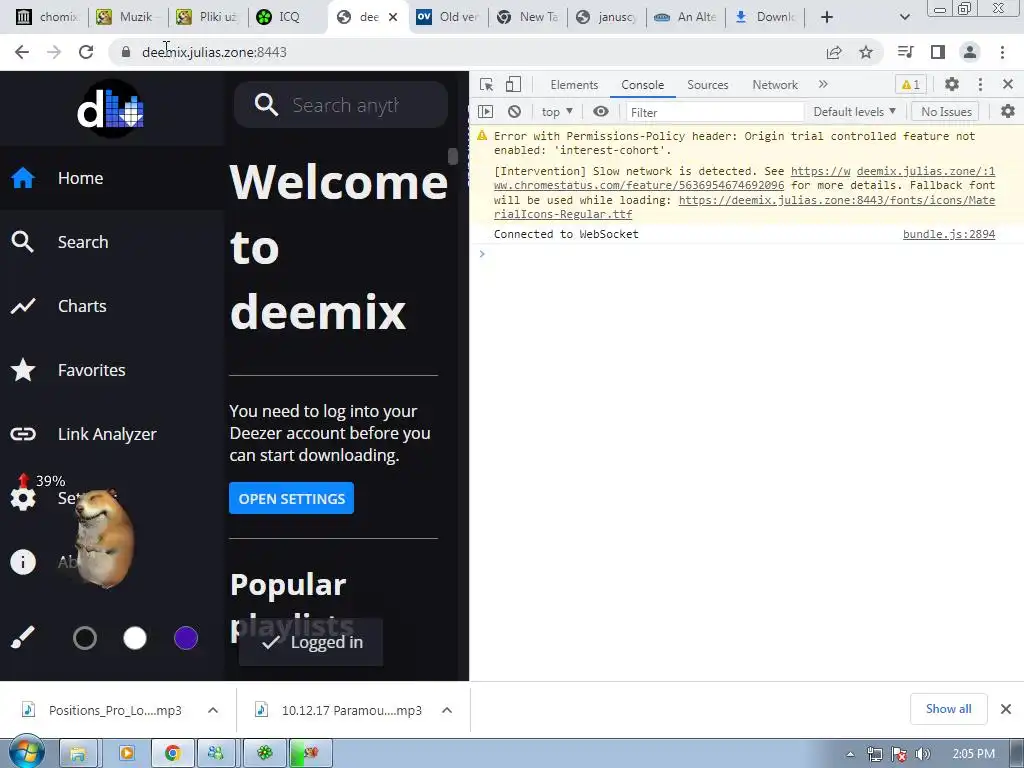Switch to the Sources DevTools tab
This screenshot has width=1024, height=768.
coord(707,85)
